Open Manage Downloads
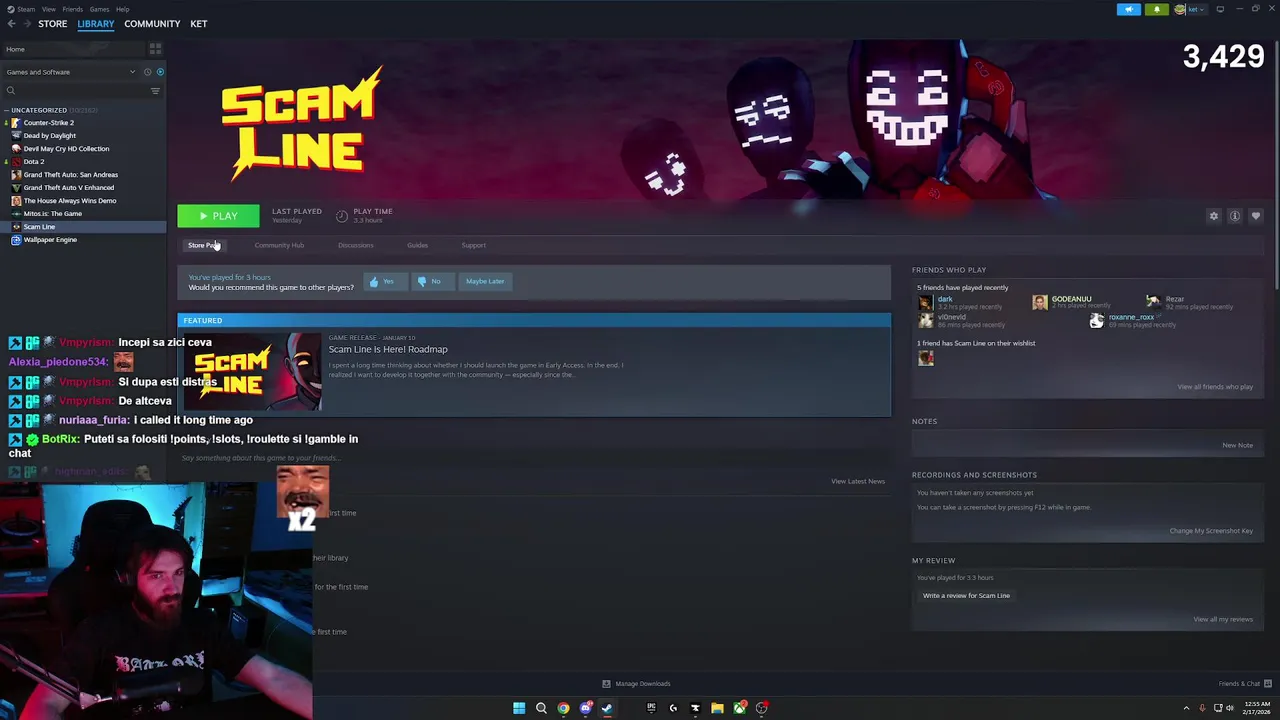Viewport: 1280px width, 720px height. 636,684
